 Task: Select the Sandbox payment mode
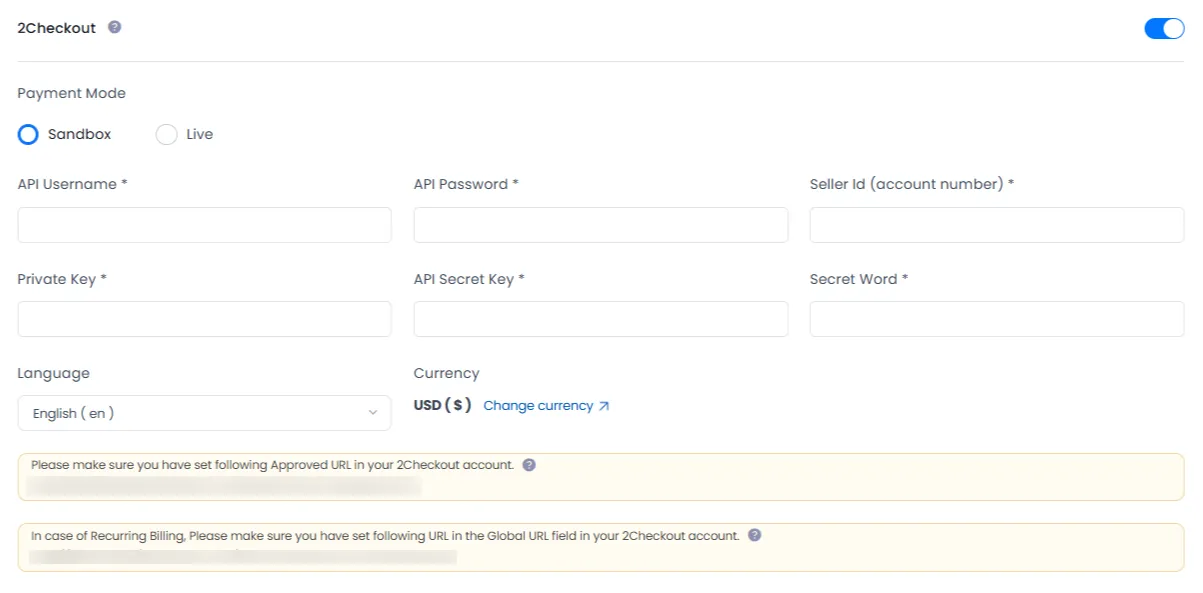point(27,134)
